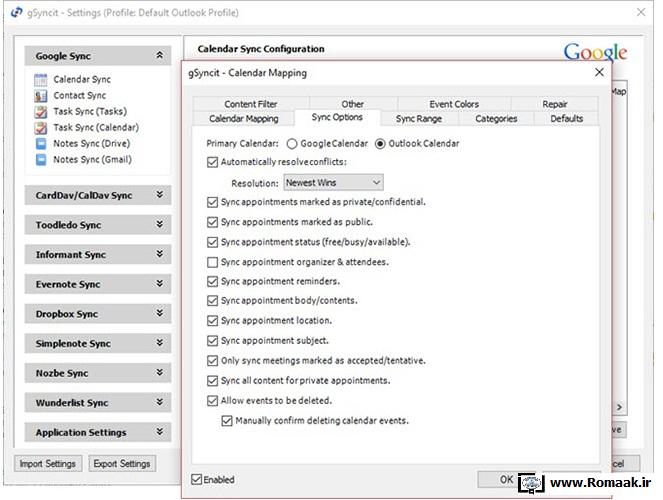Click the Export Settings button
663x500 pixels.
click(x=122, y=464)
